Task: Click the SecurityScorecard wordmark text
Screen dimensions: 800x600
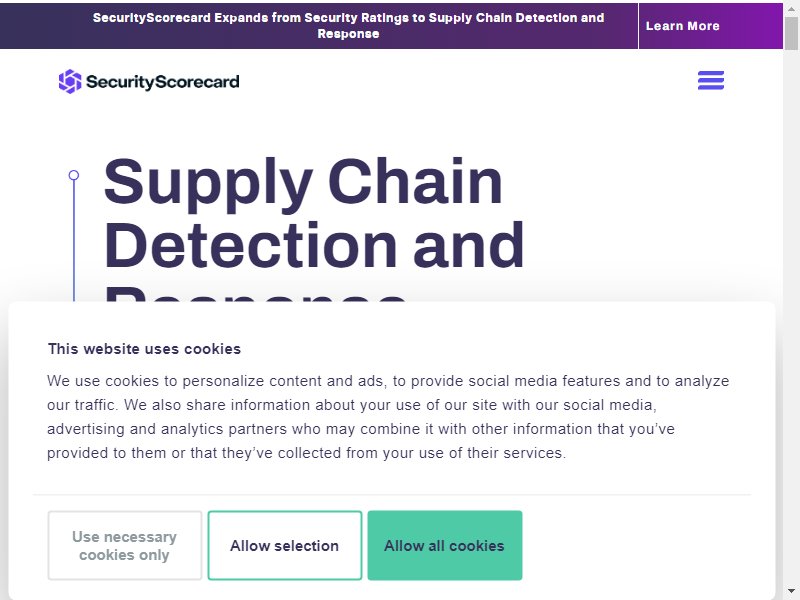Action: coord(163,82)
